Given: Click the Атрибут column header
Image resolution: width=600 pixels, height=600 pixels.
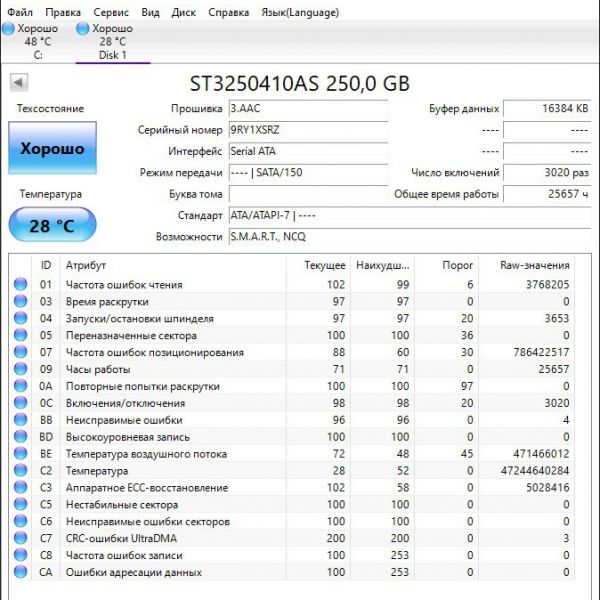Looking at the screenshot, I should (173, 265).
